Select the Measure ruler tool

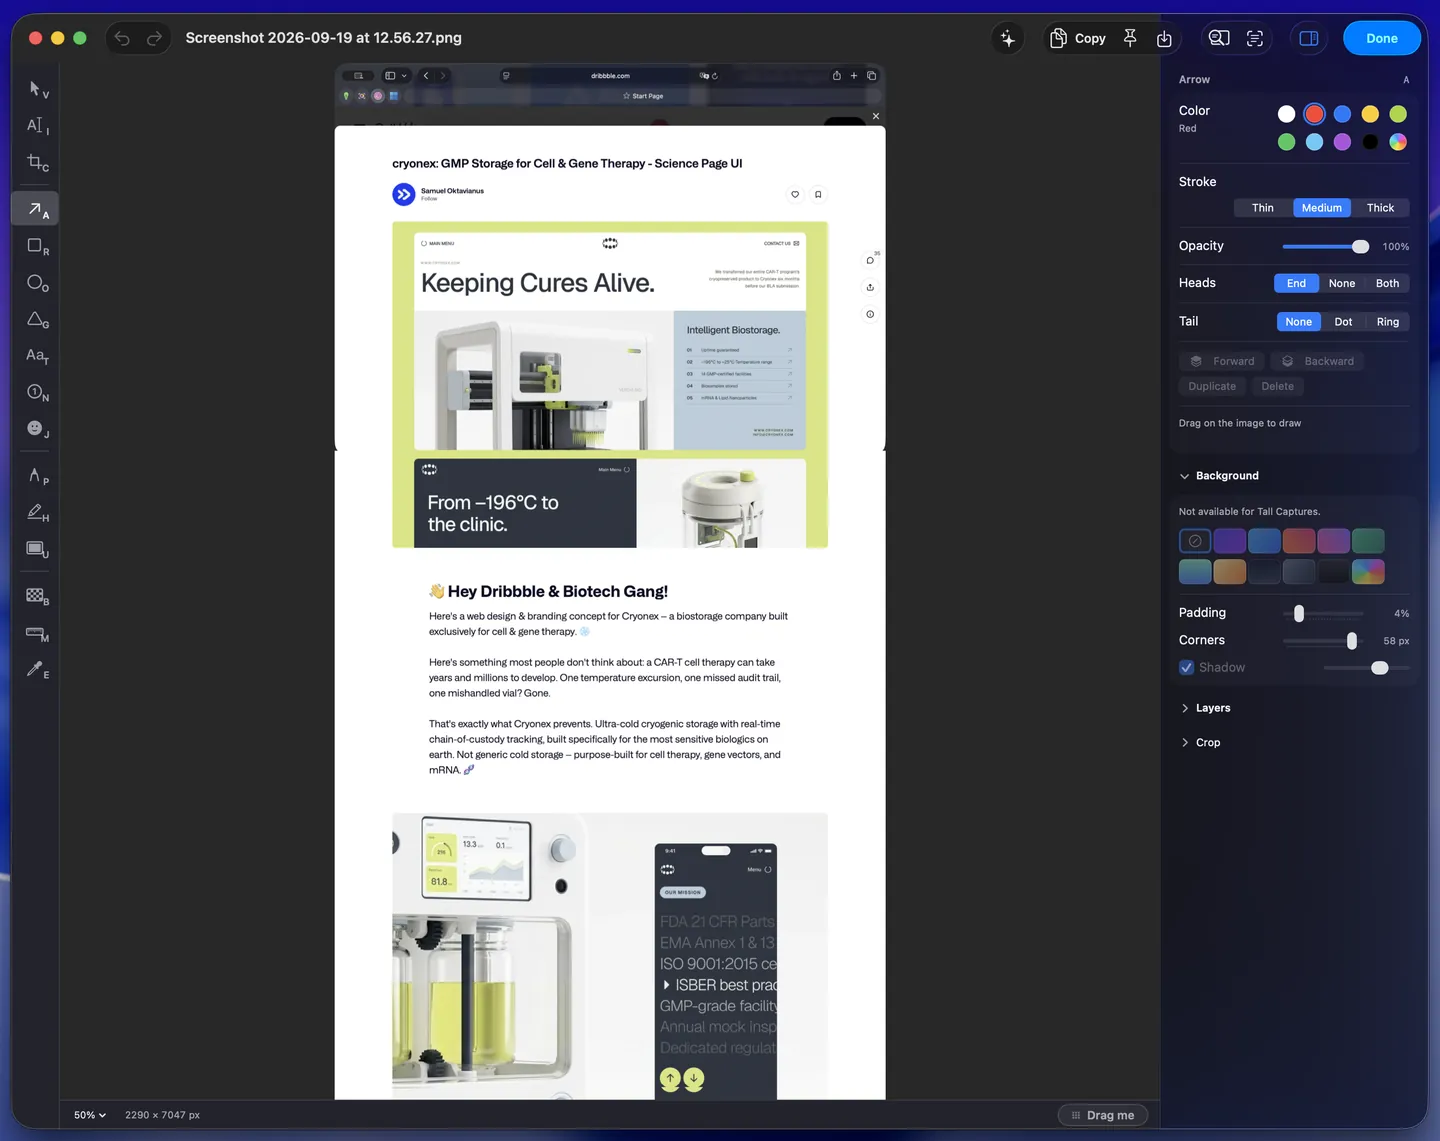click(37, 633)
